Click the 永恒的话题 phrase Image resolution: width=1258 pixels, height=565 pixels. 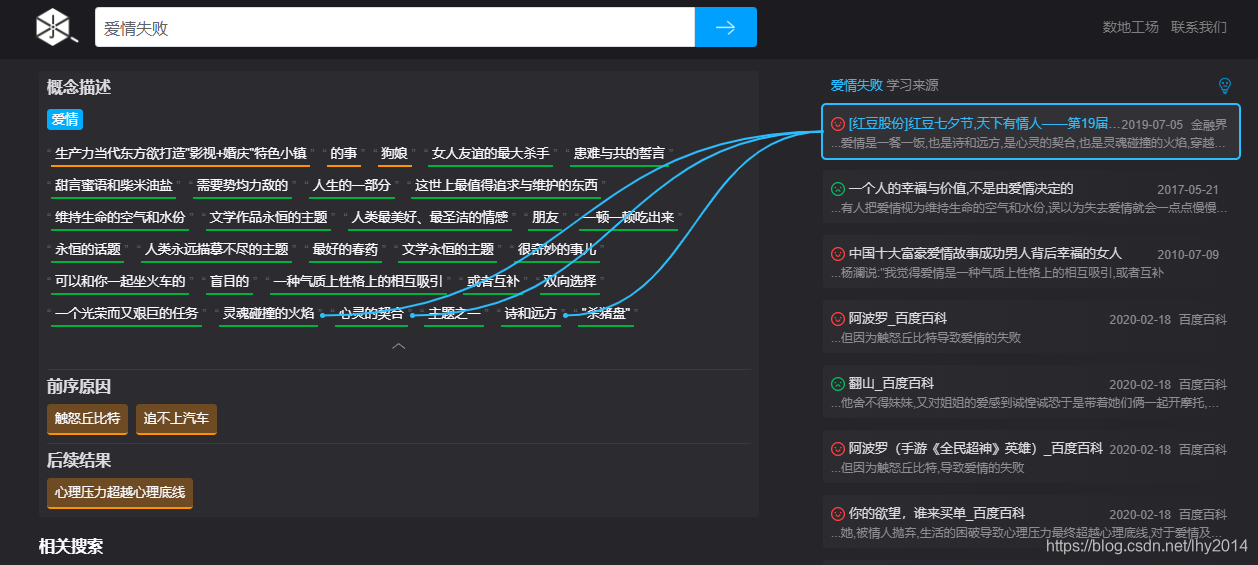87,250
